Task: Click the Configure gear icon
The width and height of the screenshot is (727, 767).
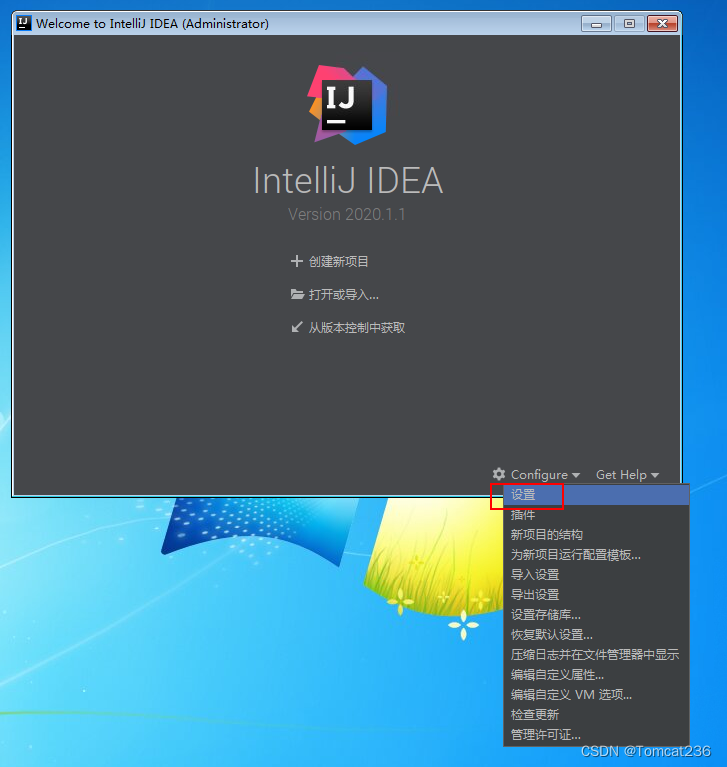Action: (499, 474)
